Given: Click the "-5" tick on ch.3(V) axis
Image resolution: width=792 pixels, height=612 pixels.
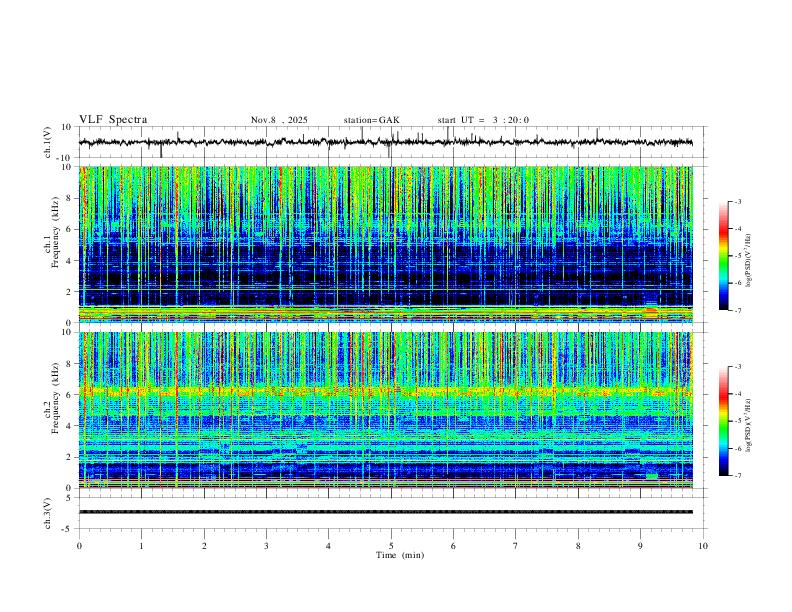Looking at the screenshot, I should (68, 529).
